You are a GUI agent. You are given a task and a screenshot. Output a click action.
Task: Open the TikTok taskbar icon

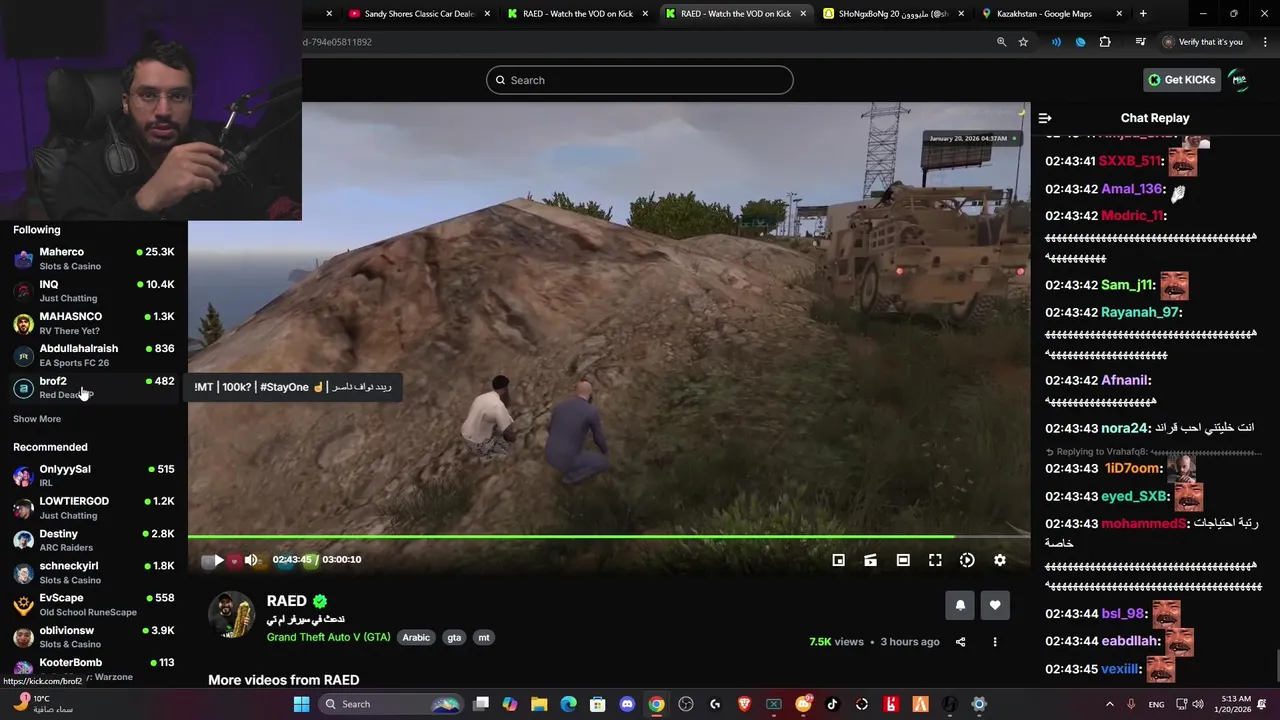[x=832, y=704]
